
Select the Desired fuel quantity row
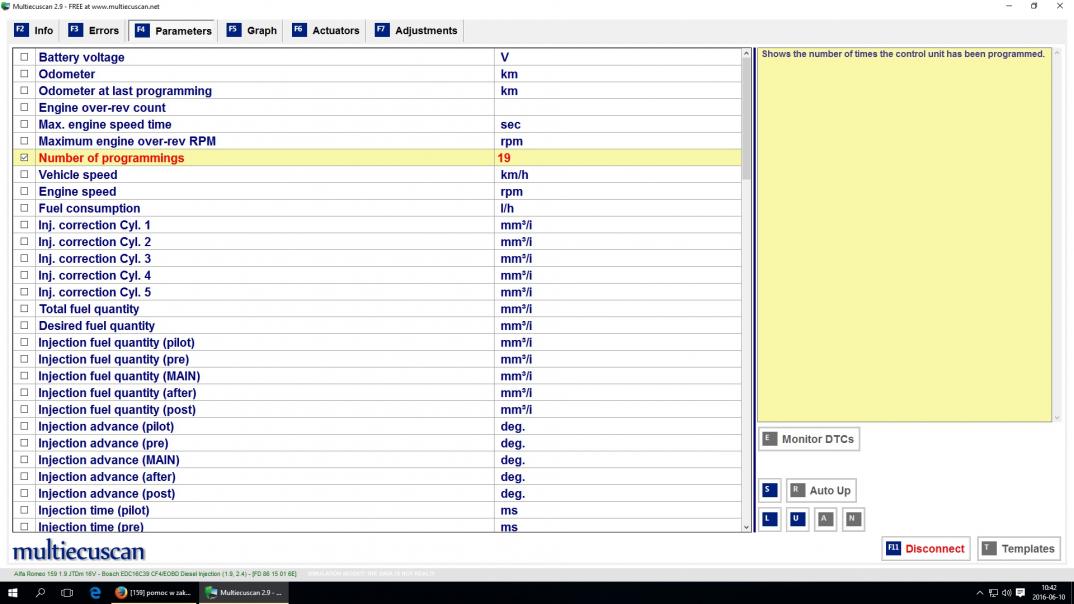tap(377, 326)
